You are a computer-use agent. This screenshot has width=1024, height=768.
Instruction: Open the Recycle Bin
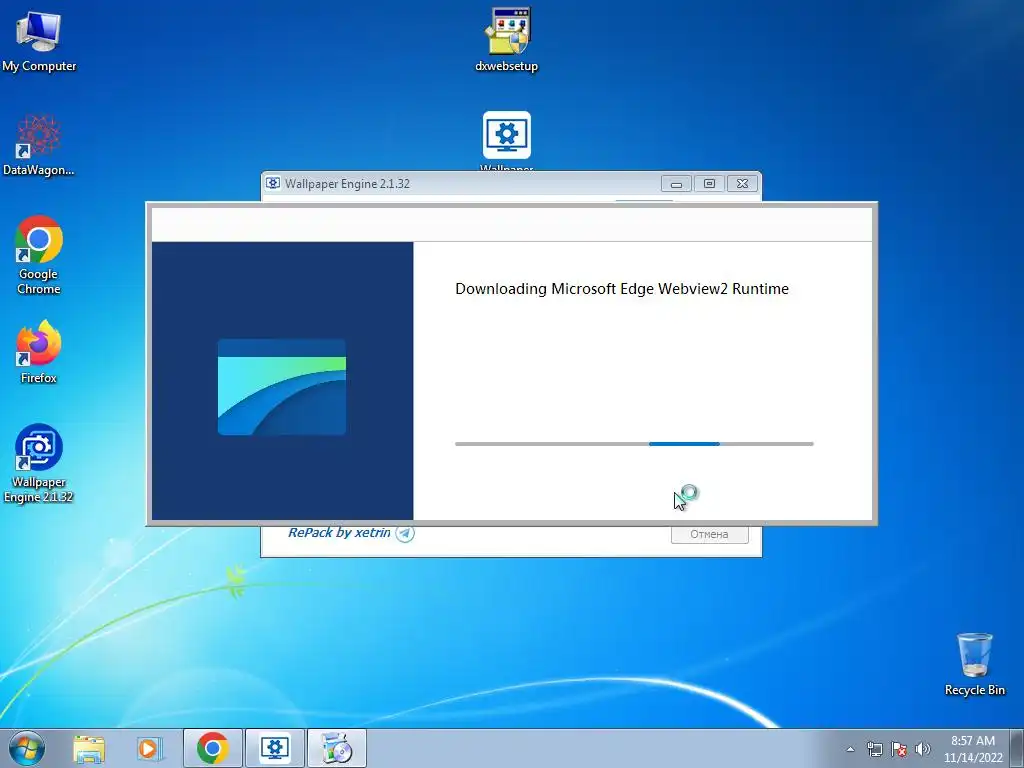pyautogui.click(x=974, y=664)
